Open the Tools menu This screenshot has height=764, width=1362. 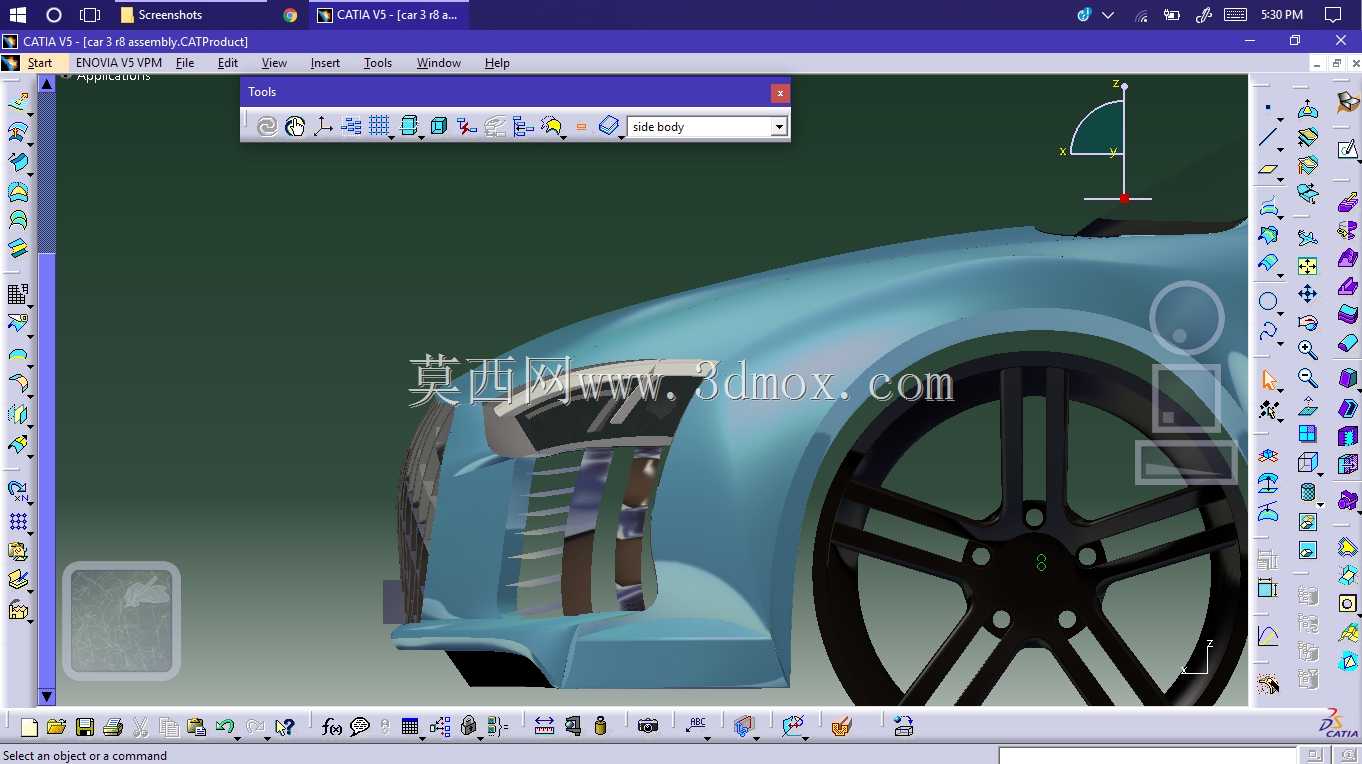click(x=378, y=63)
